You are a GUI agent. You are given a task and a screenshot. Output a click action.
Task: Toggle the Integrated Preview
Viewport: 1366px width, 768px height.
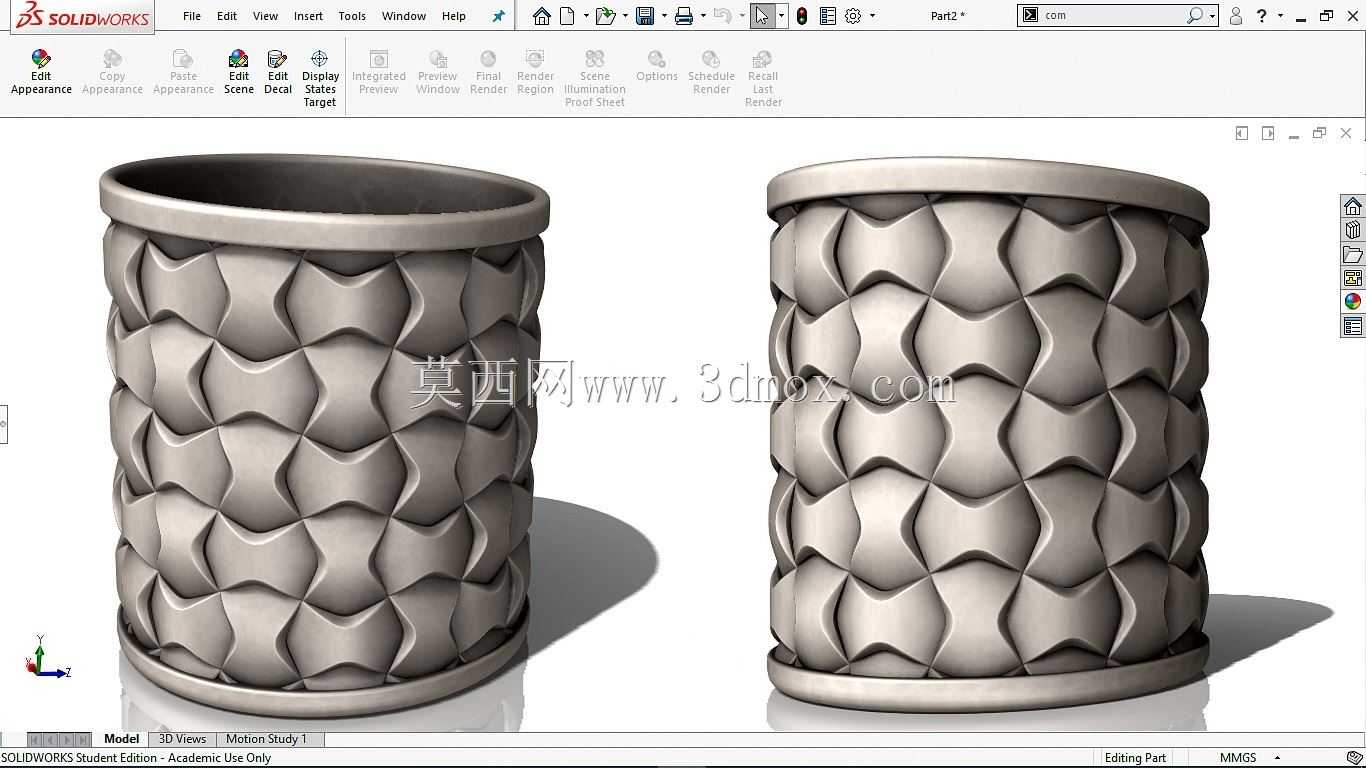click(x=378, y=72)
